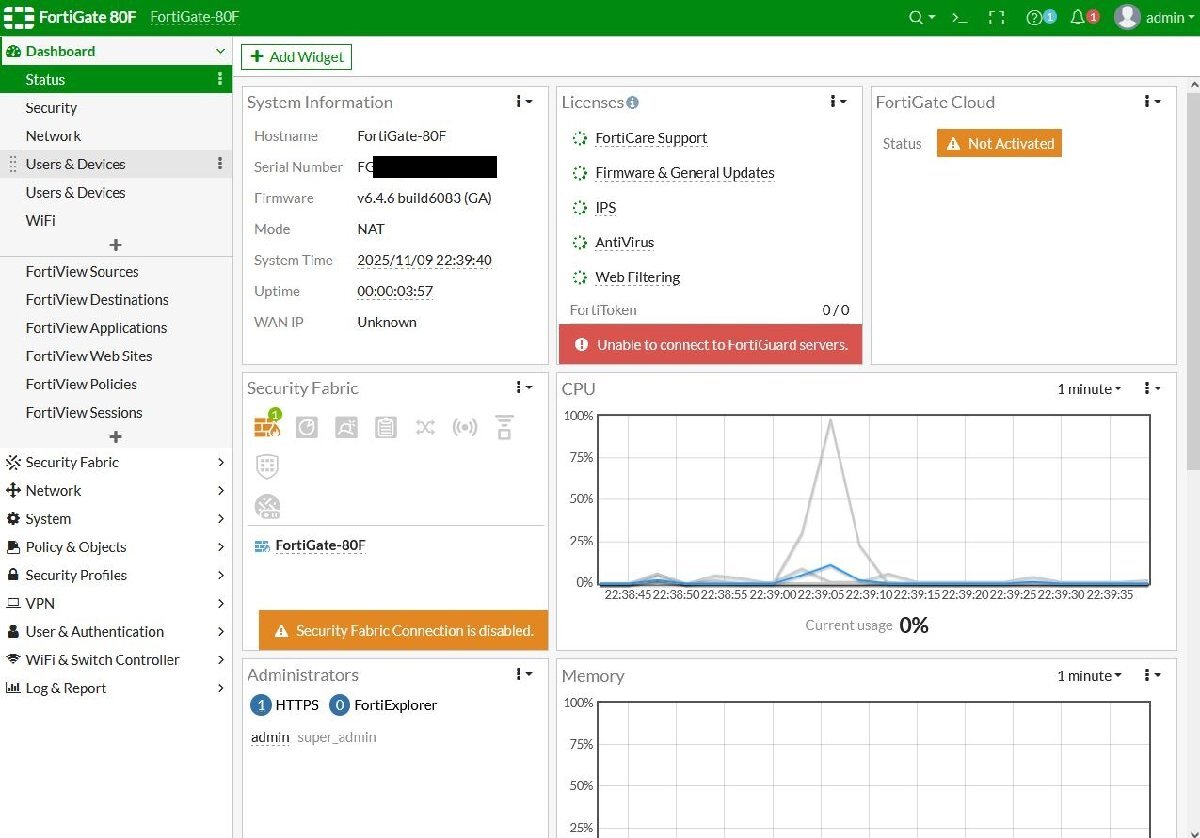The image size is (1200, 838).
Task: Click the Licenses info icon
Action: pyautogui.click(x=633, y=103)
